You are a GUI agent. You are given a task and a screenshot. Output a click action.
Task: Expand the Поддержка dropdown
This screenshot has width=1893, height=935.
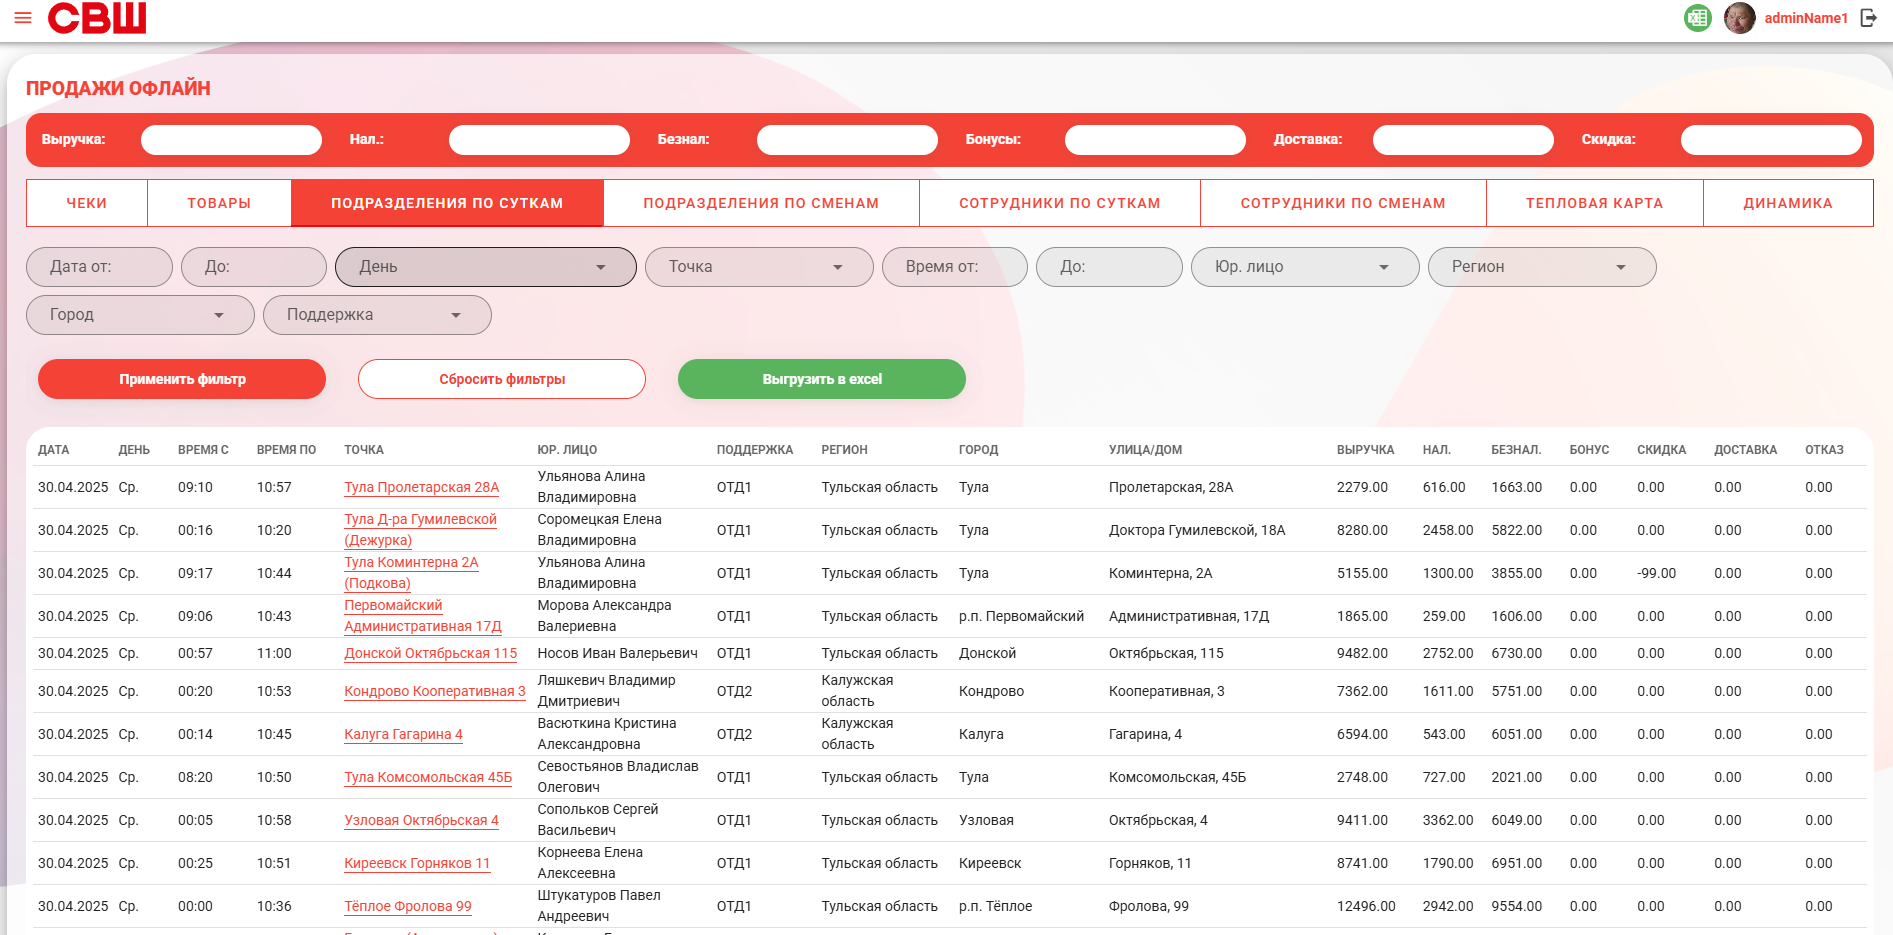pos(377,315)
